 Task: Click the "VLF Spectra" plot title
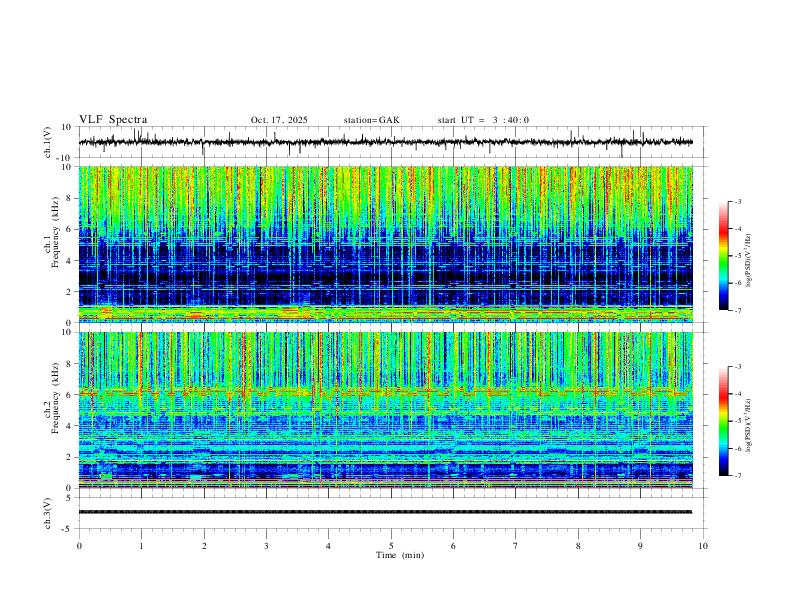[113, 120]
